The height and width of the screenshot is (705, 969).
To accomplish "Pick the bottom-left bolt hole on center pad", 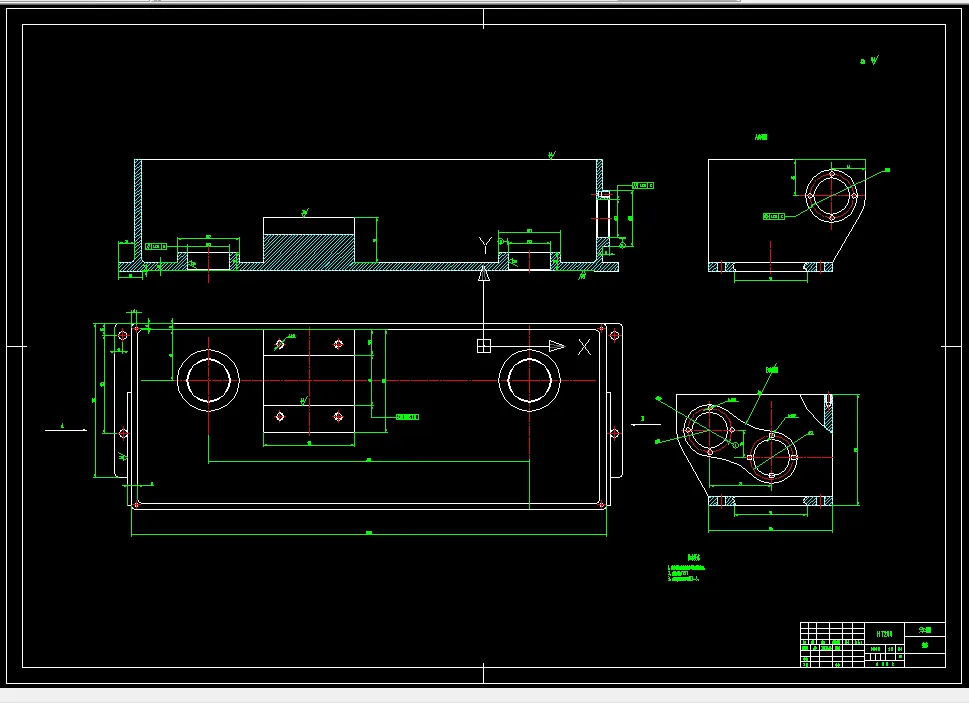I will pos(280,416).
